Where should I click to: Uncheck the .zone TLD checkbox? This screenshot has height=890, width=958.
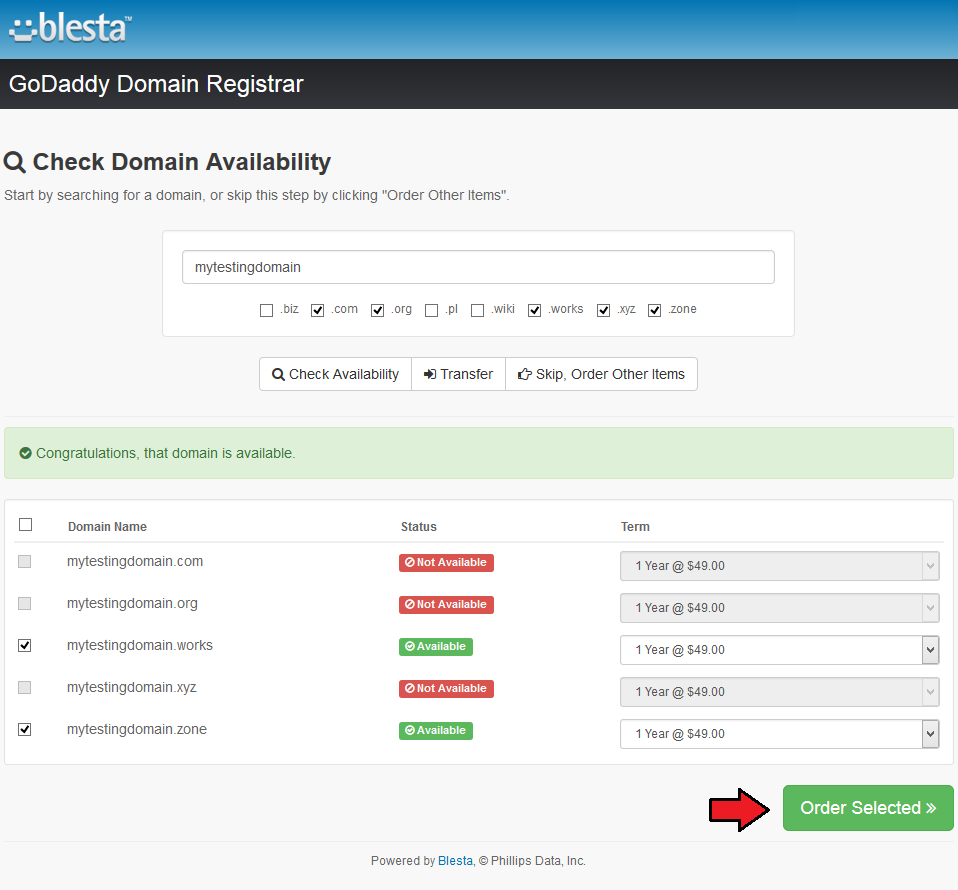pyautogui.click(x=654, y=310)
